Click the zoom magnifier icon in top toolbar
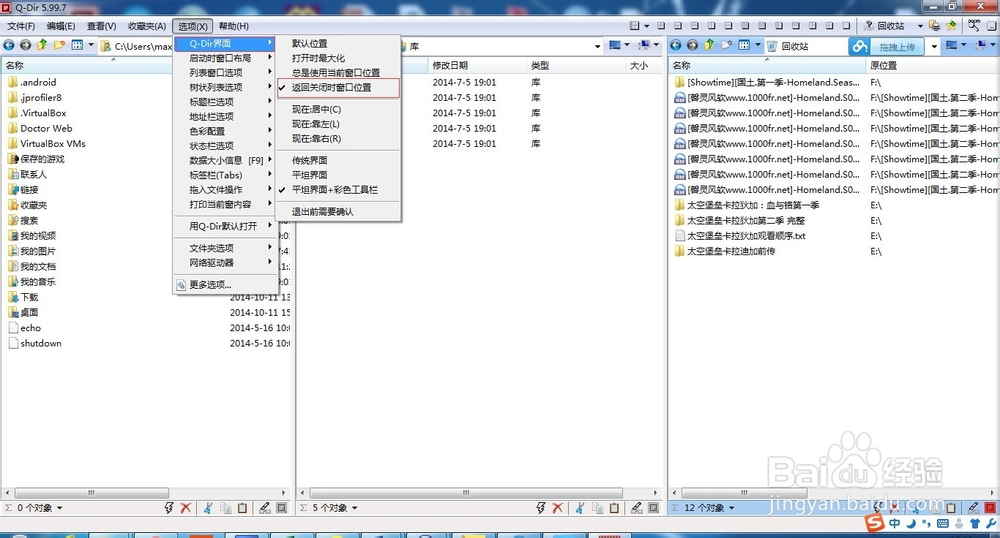 tap(974, 25)
